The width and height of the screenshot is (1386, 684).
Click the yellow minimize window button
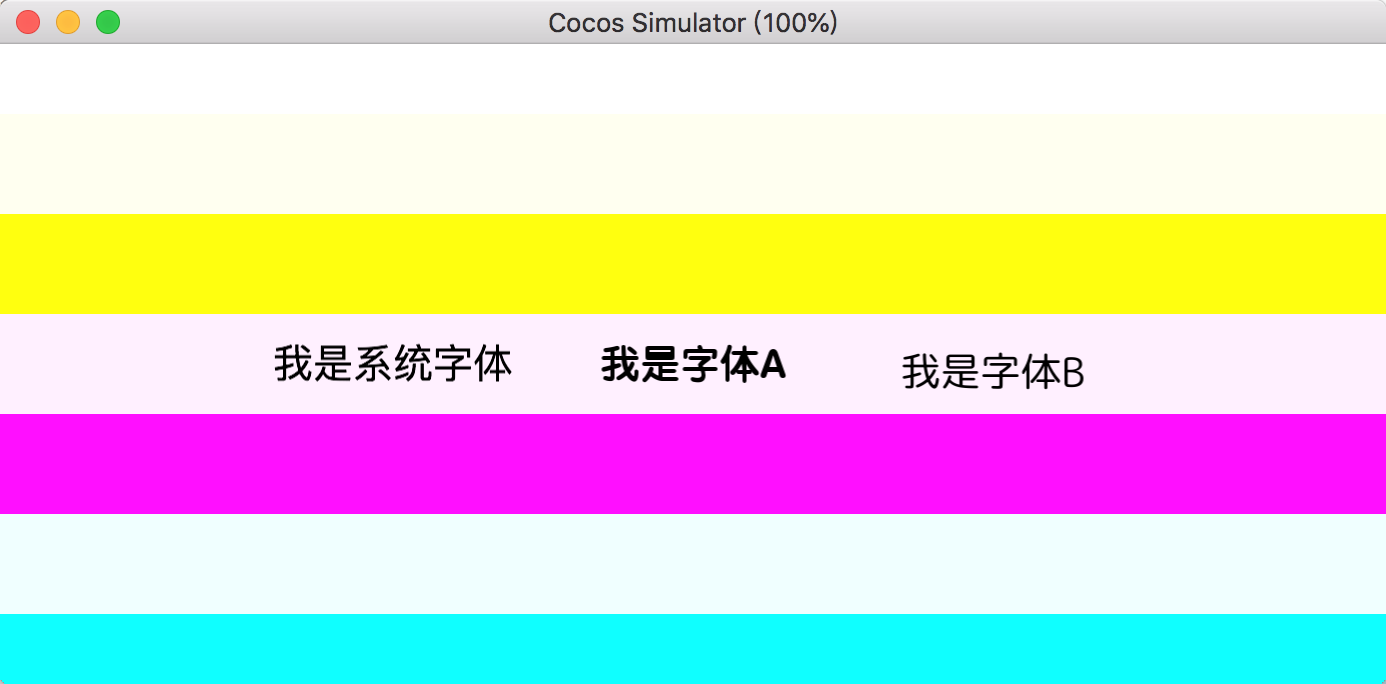pos(68,22)
